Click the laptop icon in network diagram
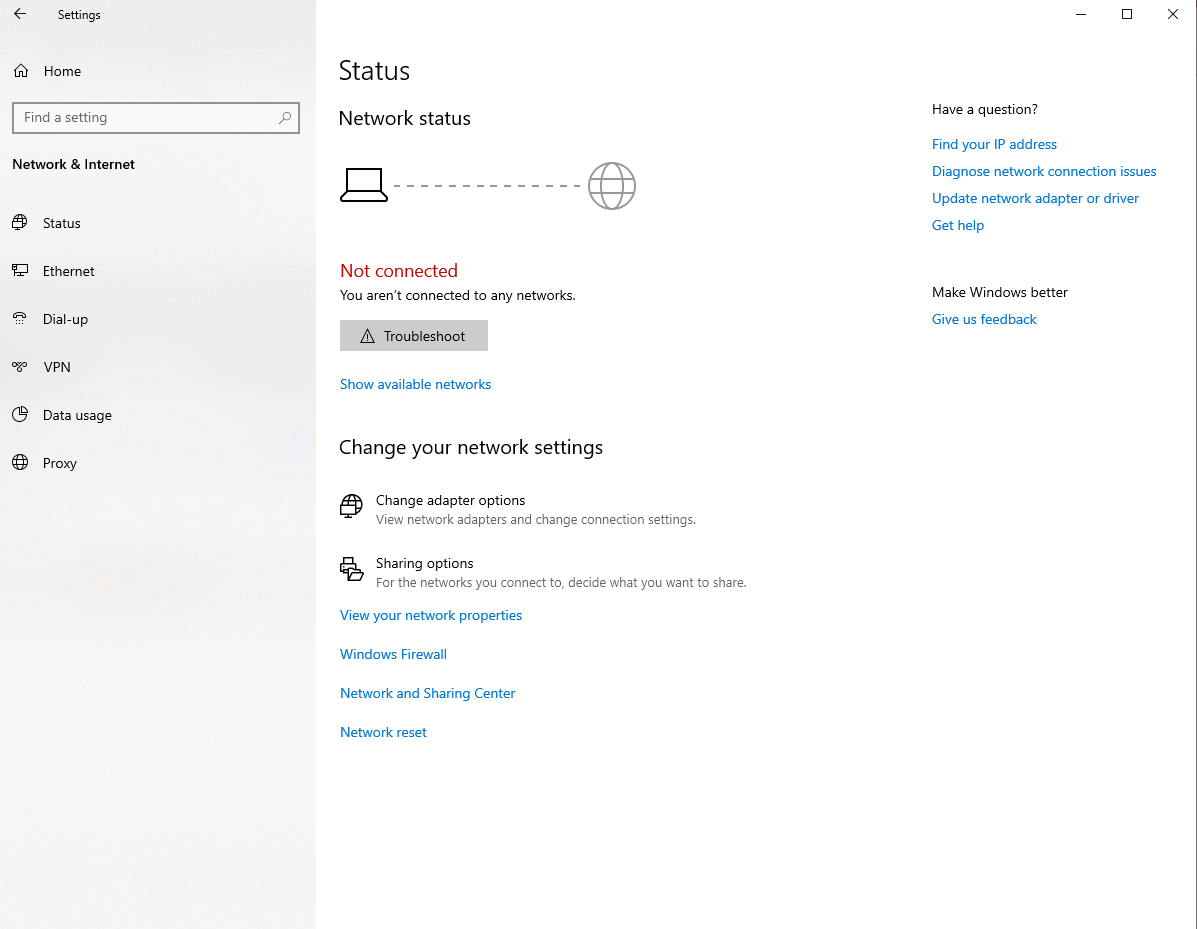1197x929 pixels. click(x=363, y=185)
